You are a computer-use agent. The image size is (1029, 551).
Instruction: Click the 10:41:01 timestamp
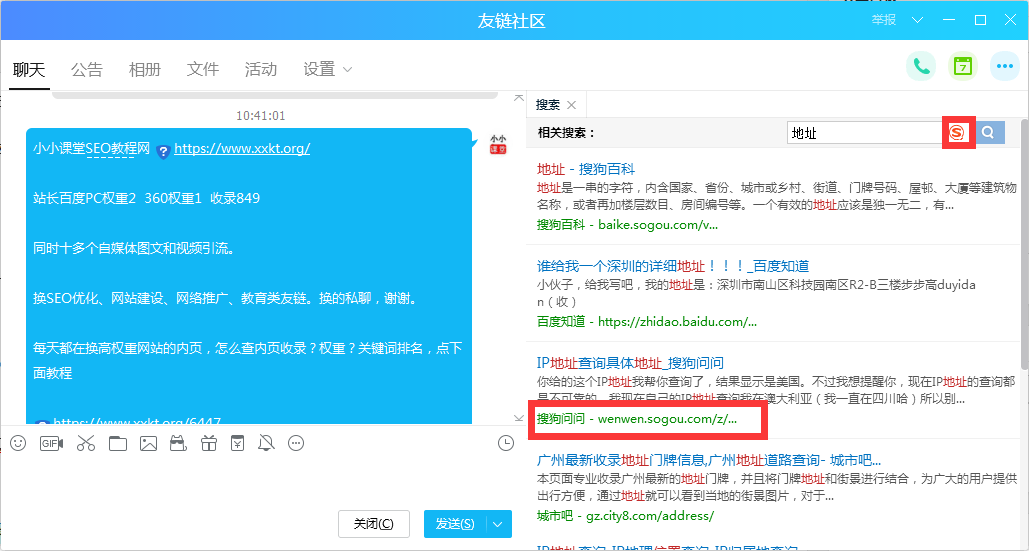click(261, 116)
